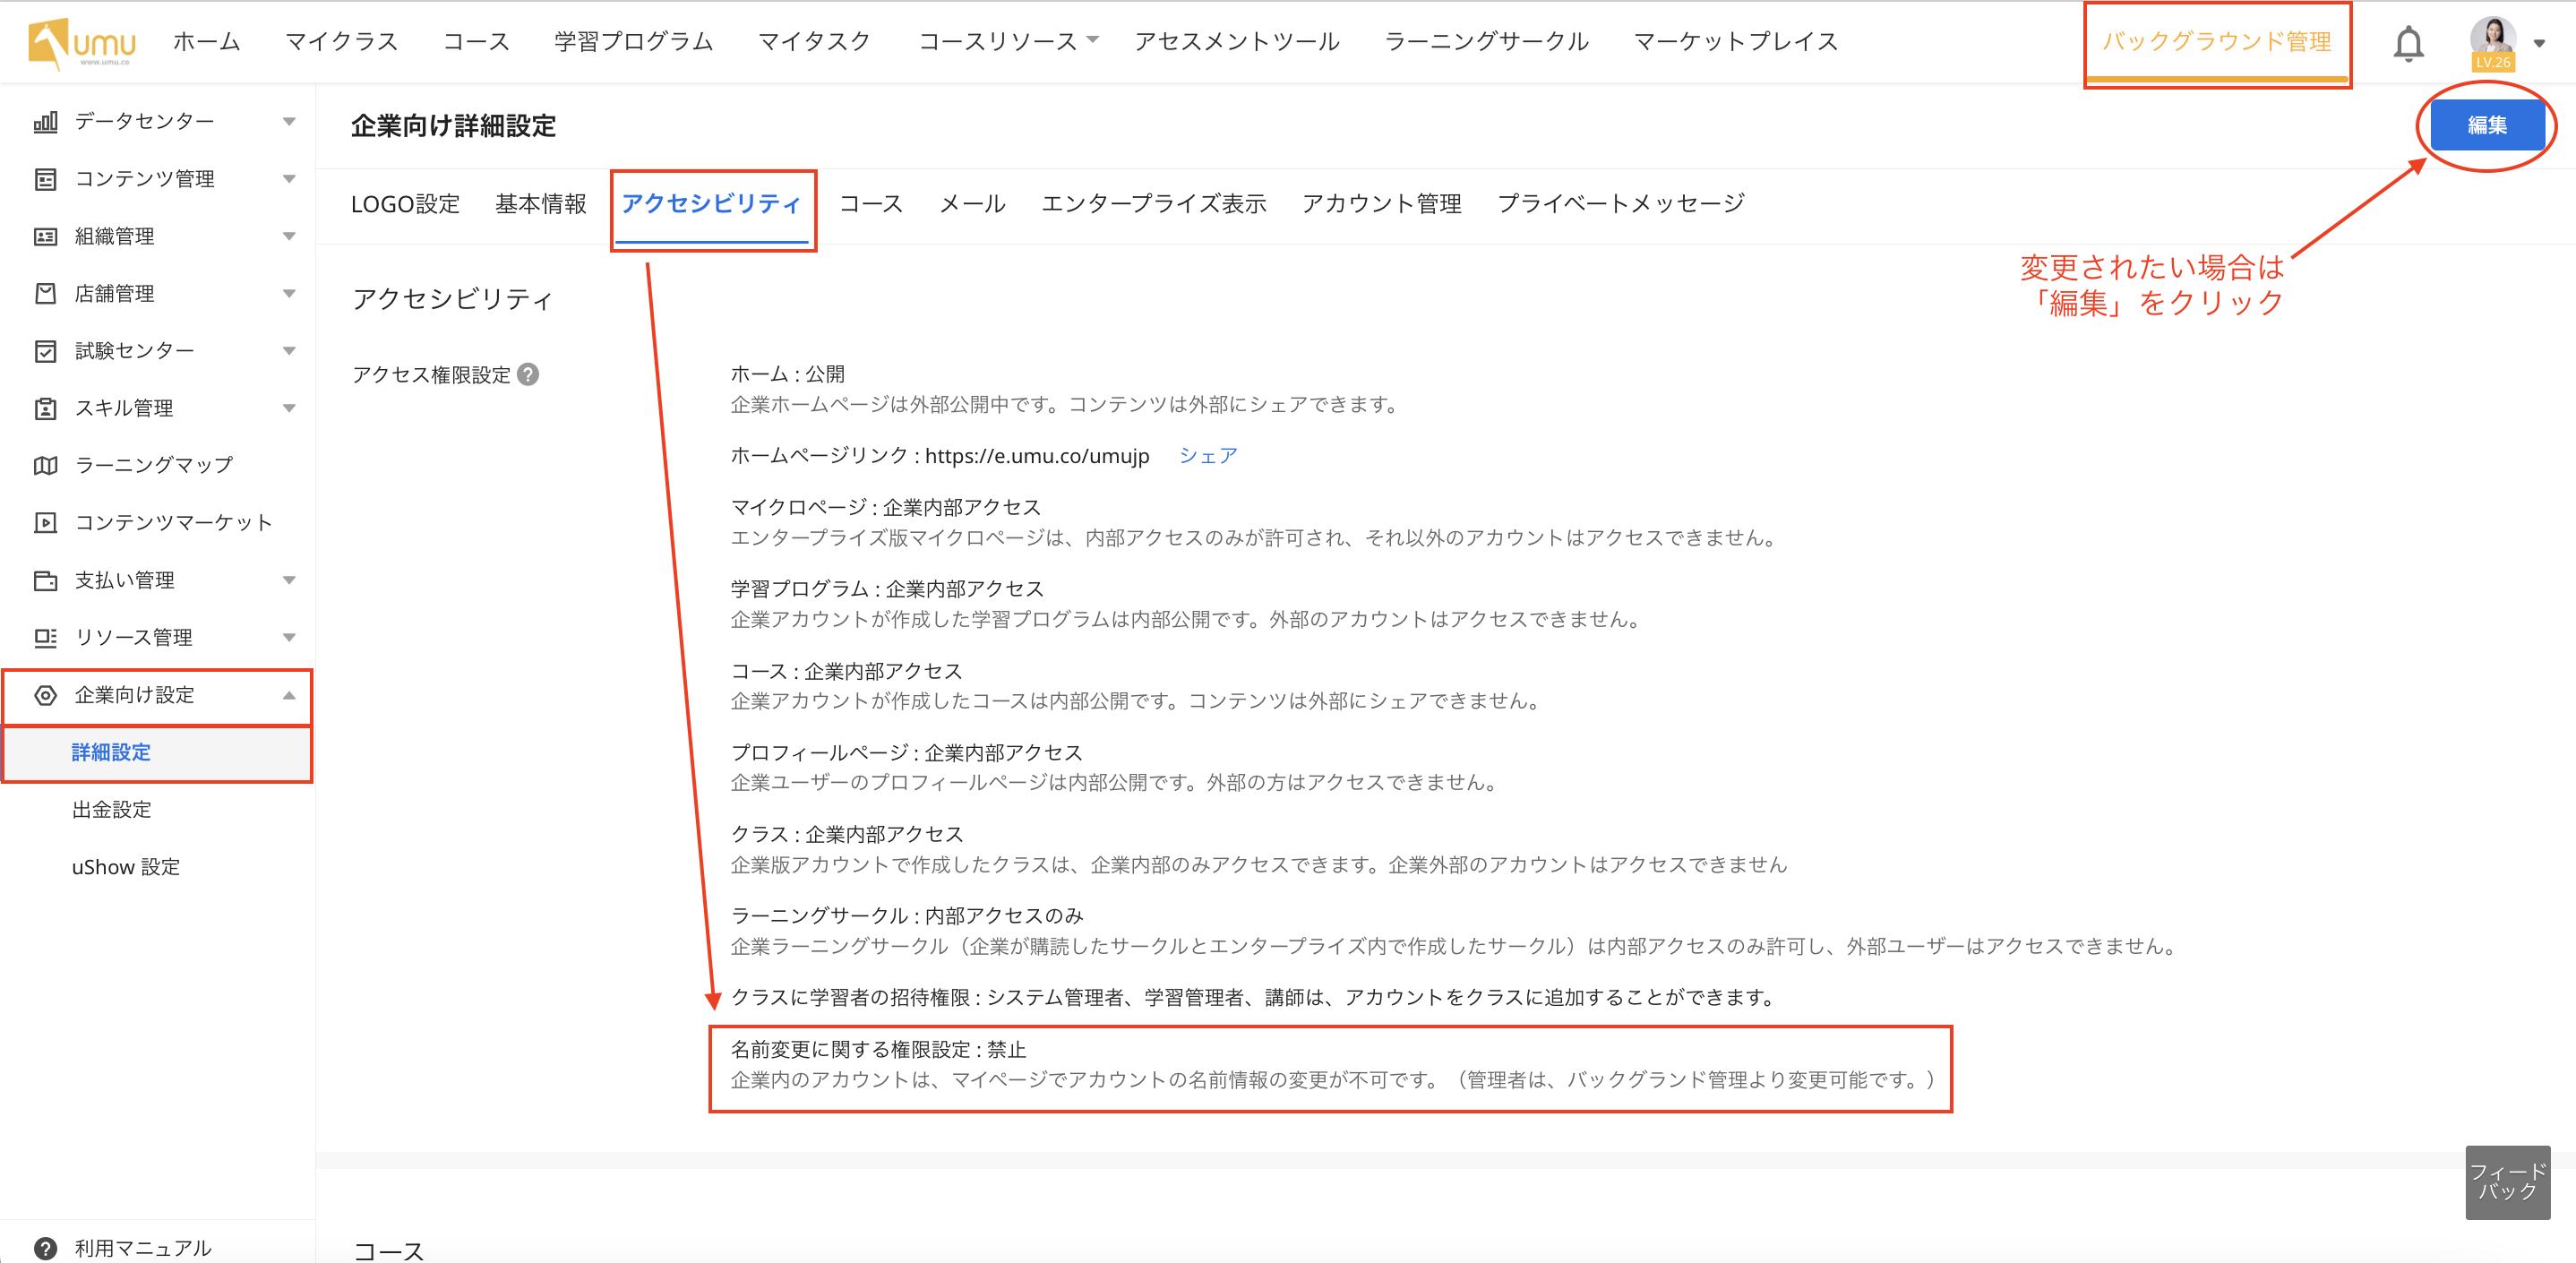2576x1263 pixels.
Task: Click help icon beside アクセス権限設定
Action: pyautogui.click(x=528, y=375)
